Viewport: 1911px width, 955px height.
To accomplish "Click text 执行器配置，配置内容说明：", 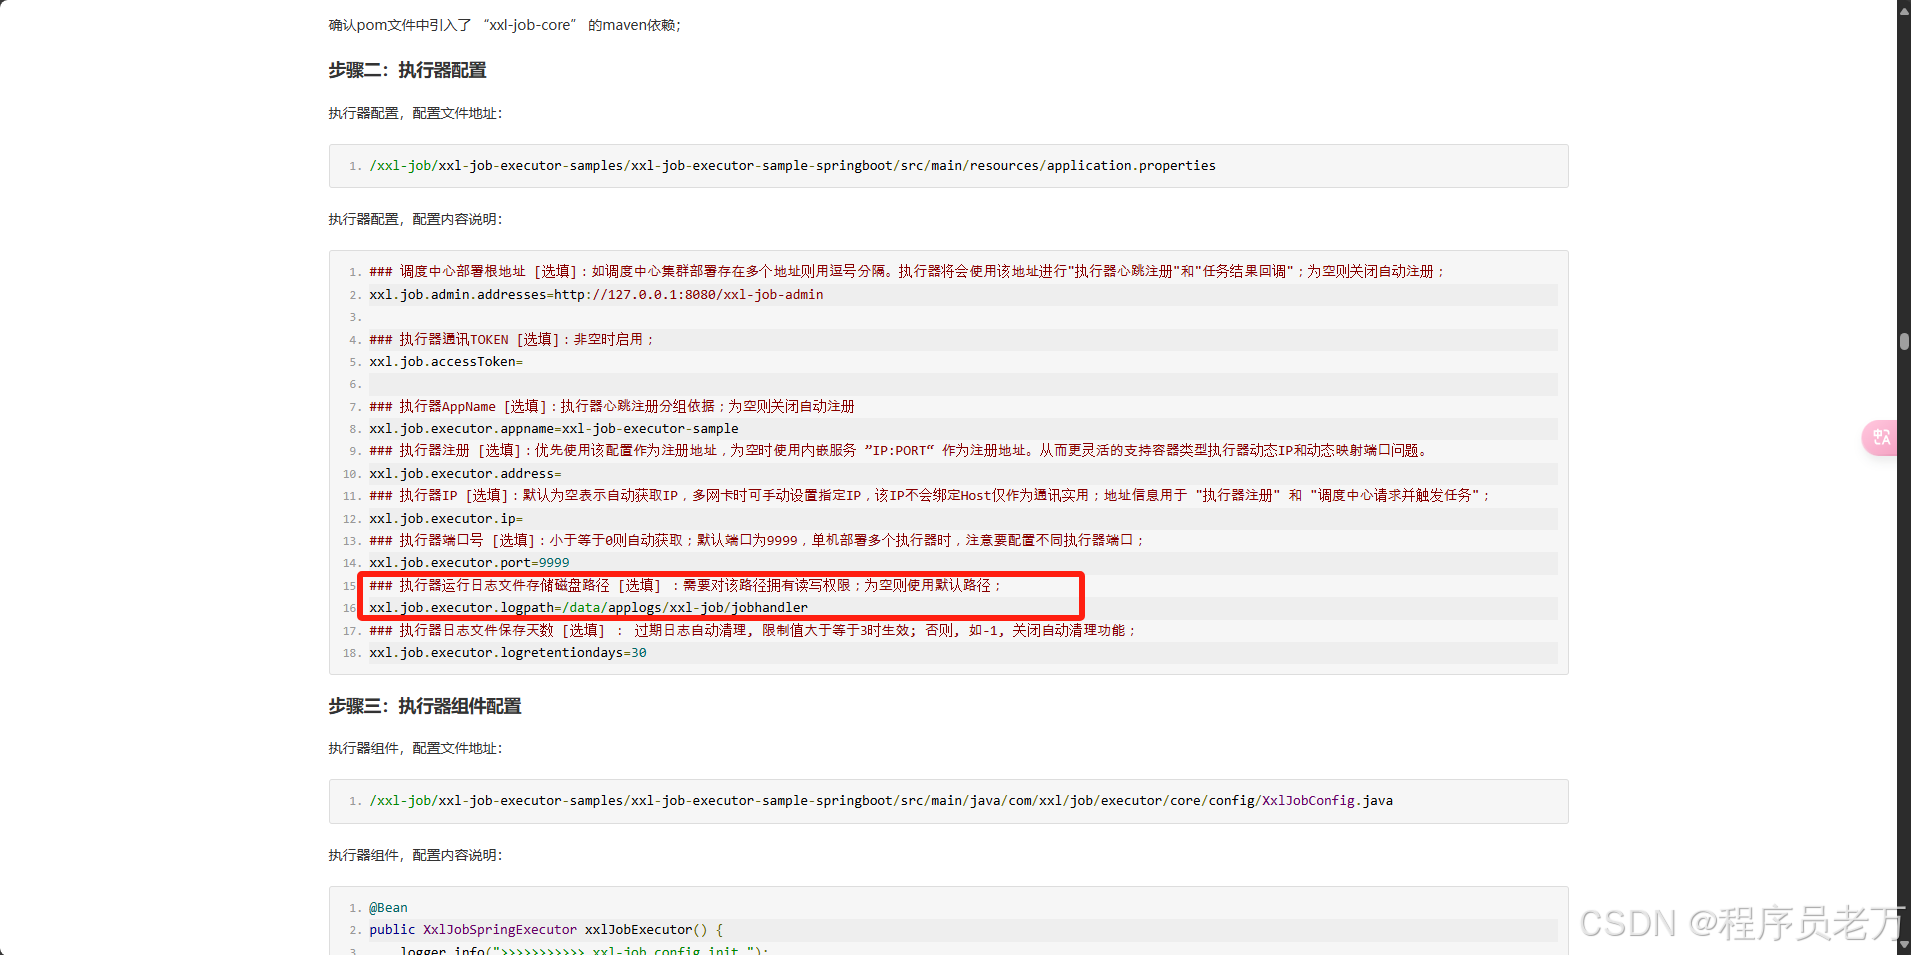I will tap(416, 219).
